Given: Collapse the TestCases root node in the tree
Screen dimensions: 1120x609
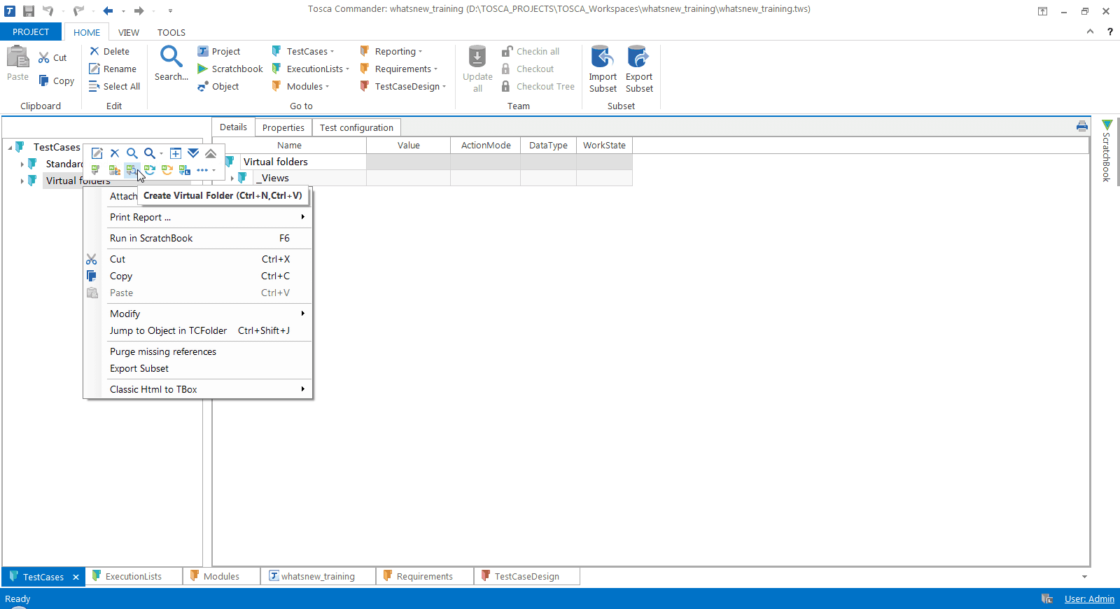Looking at the screenshot, I should click(x=10, y=147).
